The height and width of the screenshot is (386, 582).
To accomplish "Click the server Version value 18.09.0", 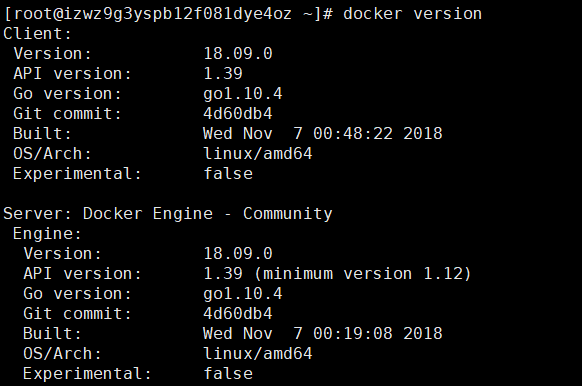I will click(x=238, y=254).
